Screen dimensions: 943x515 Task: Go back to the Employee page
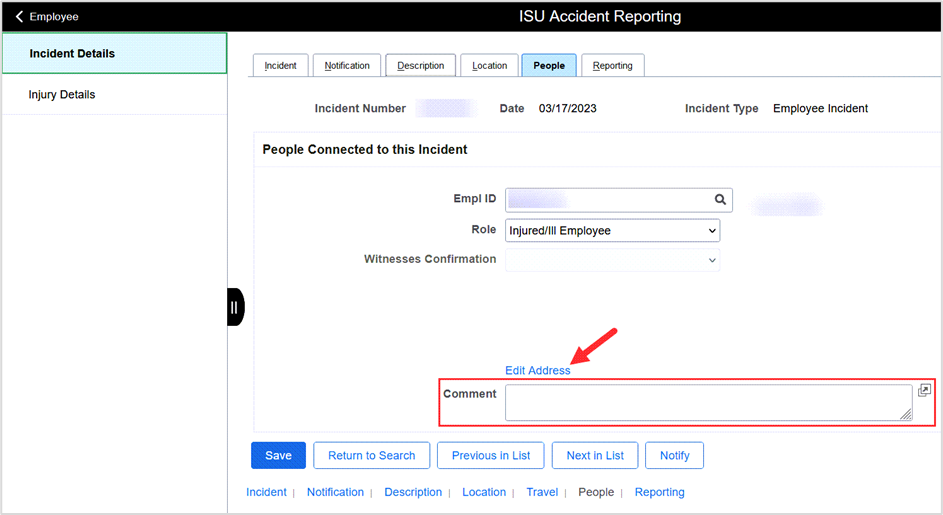click(x=47, y=17)
